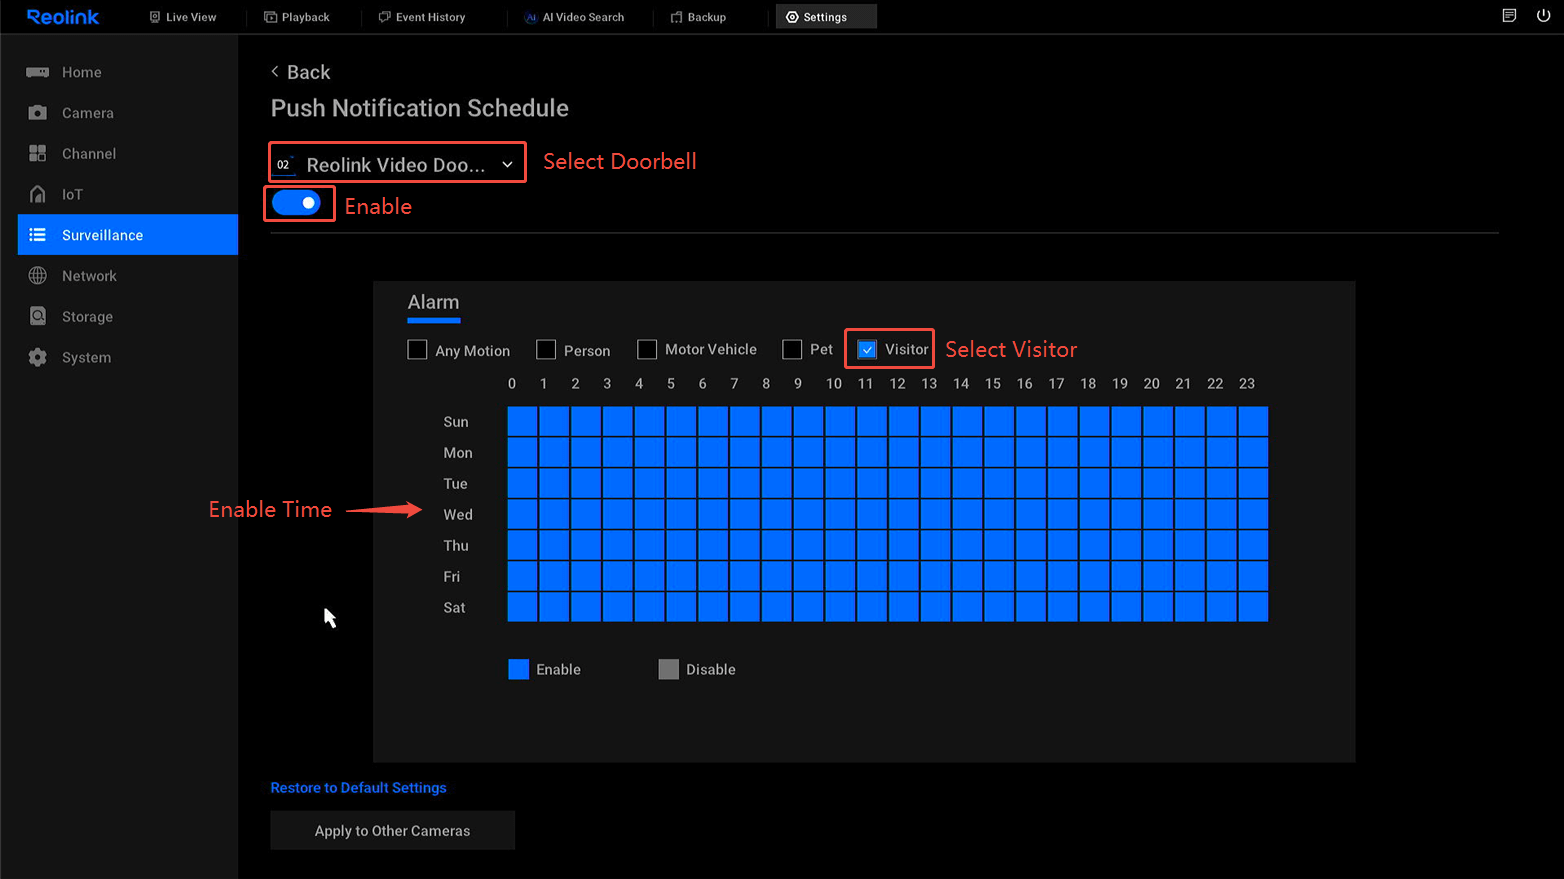Click the Camera icon in sidebar
This screenshot has height=879, width=1564.
(x=38, y=113)
